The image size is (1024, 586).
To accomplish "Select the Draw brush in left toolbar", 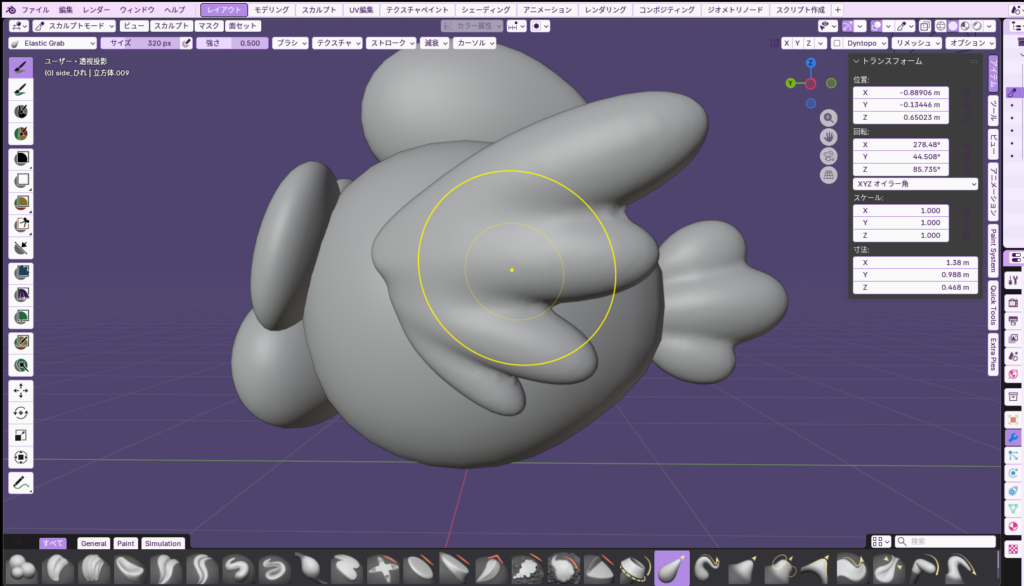I will click(20, 67).
